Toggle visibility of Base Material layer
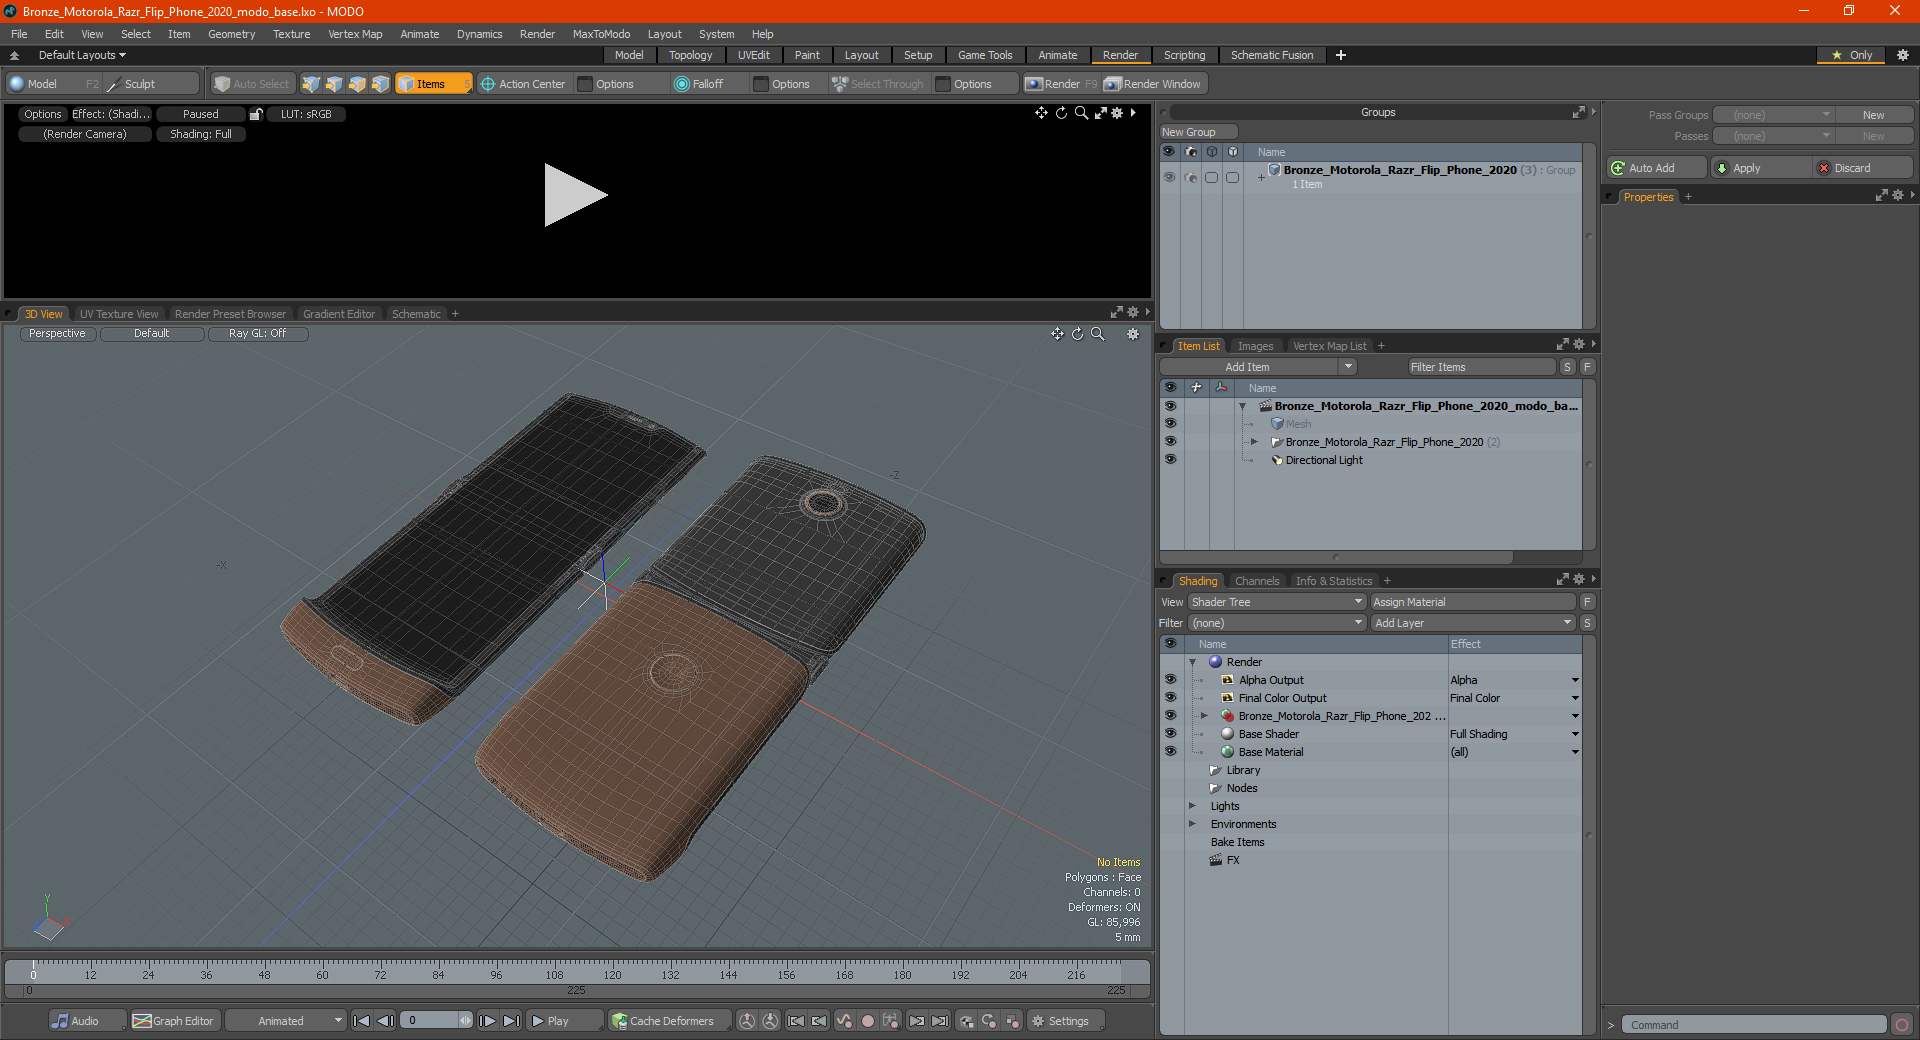 tap(1170, 752)
